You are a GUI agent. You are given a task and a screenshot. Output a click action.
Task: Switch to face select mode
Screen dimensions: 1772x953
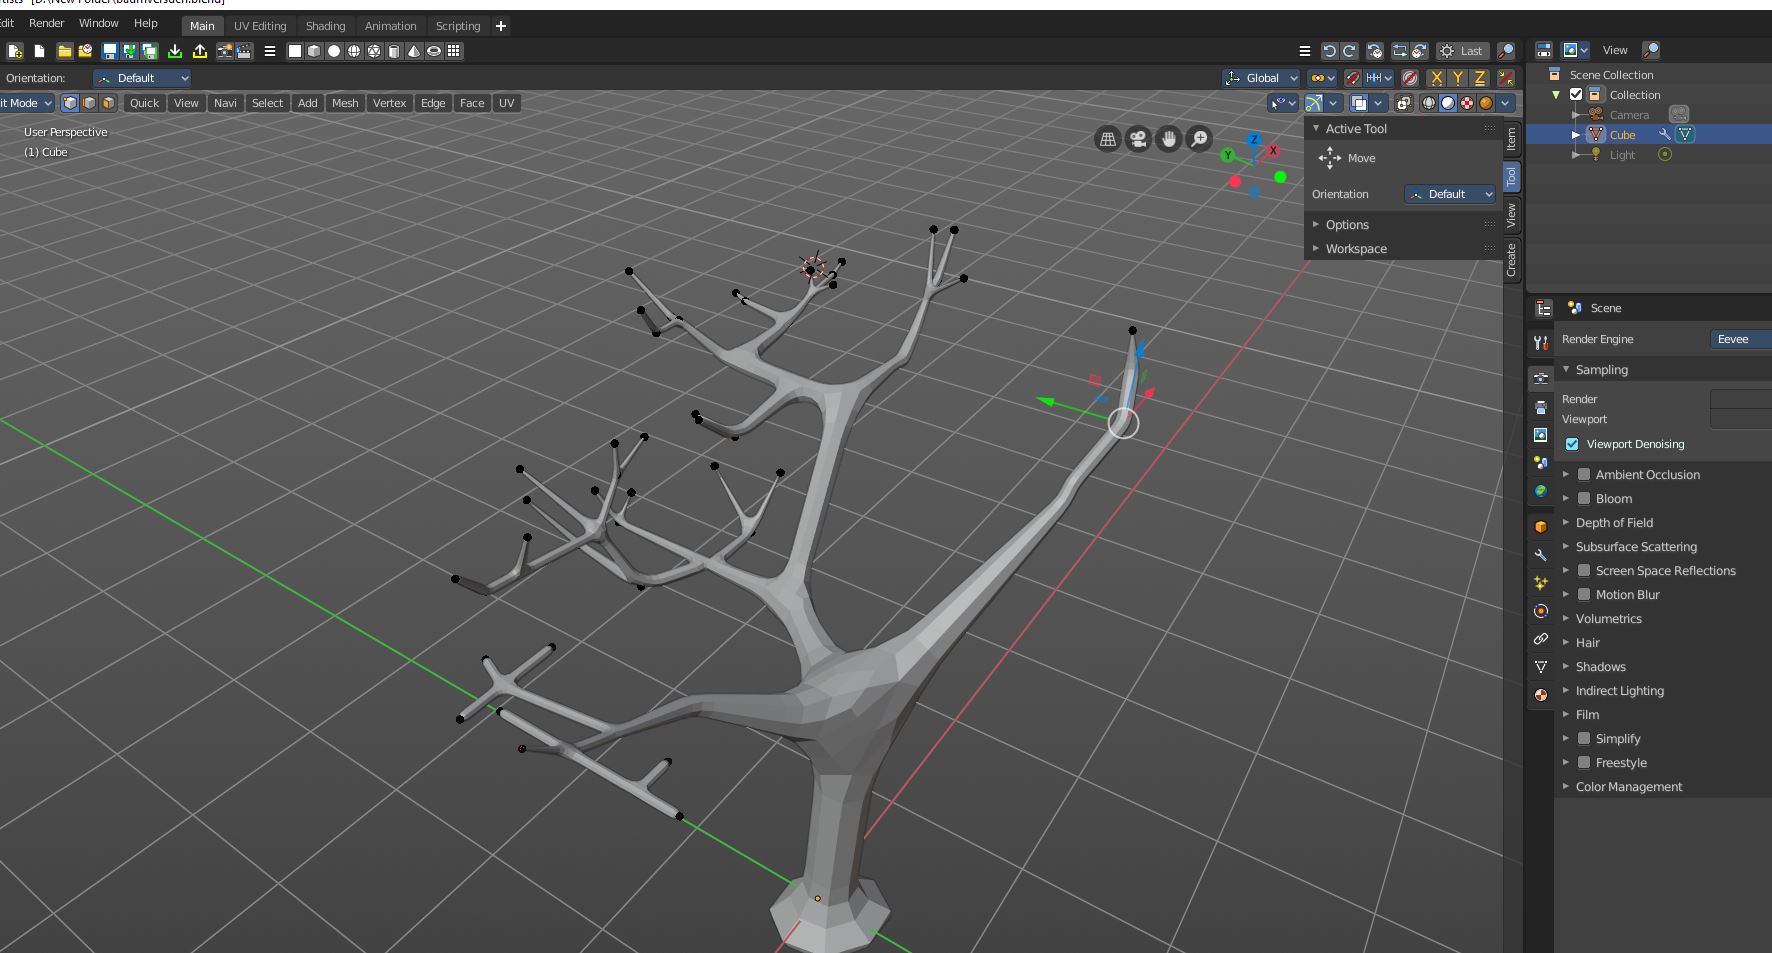[x=108, y=103]
